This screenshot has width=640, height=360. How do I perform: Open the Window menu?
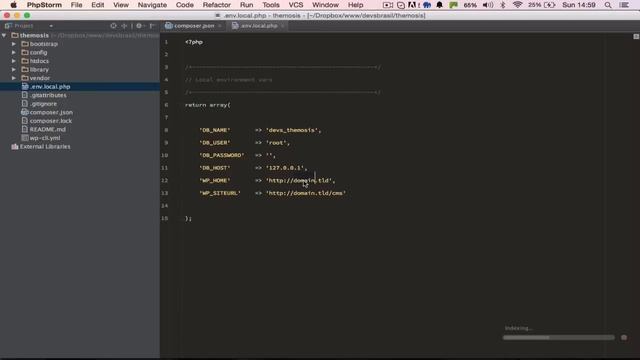point(325,5)
